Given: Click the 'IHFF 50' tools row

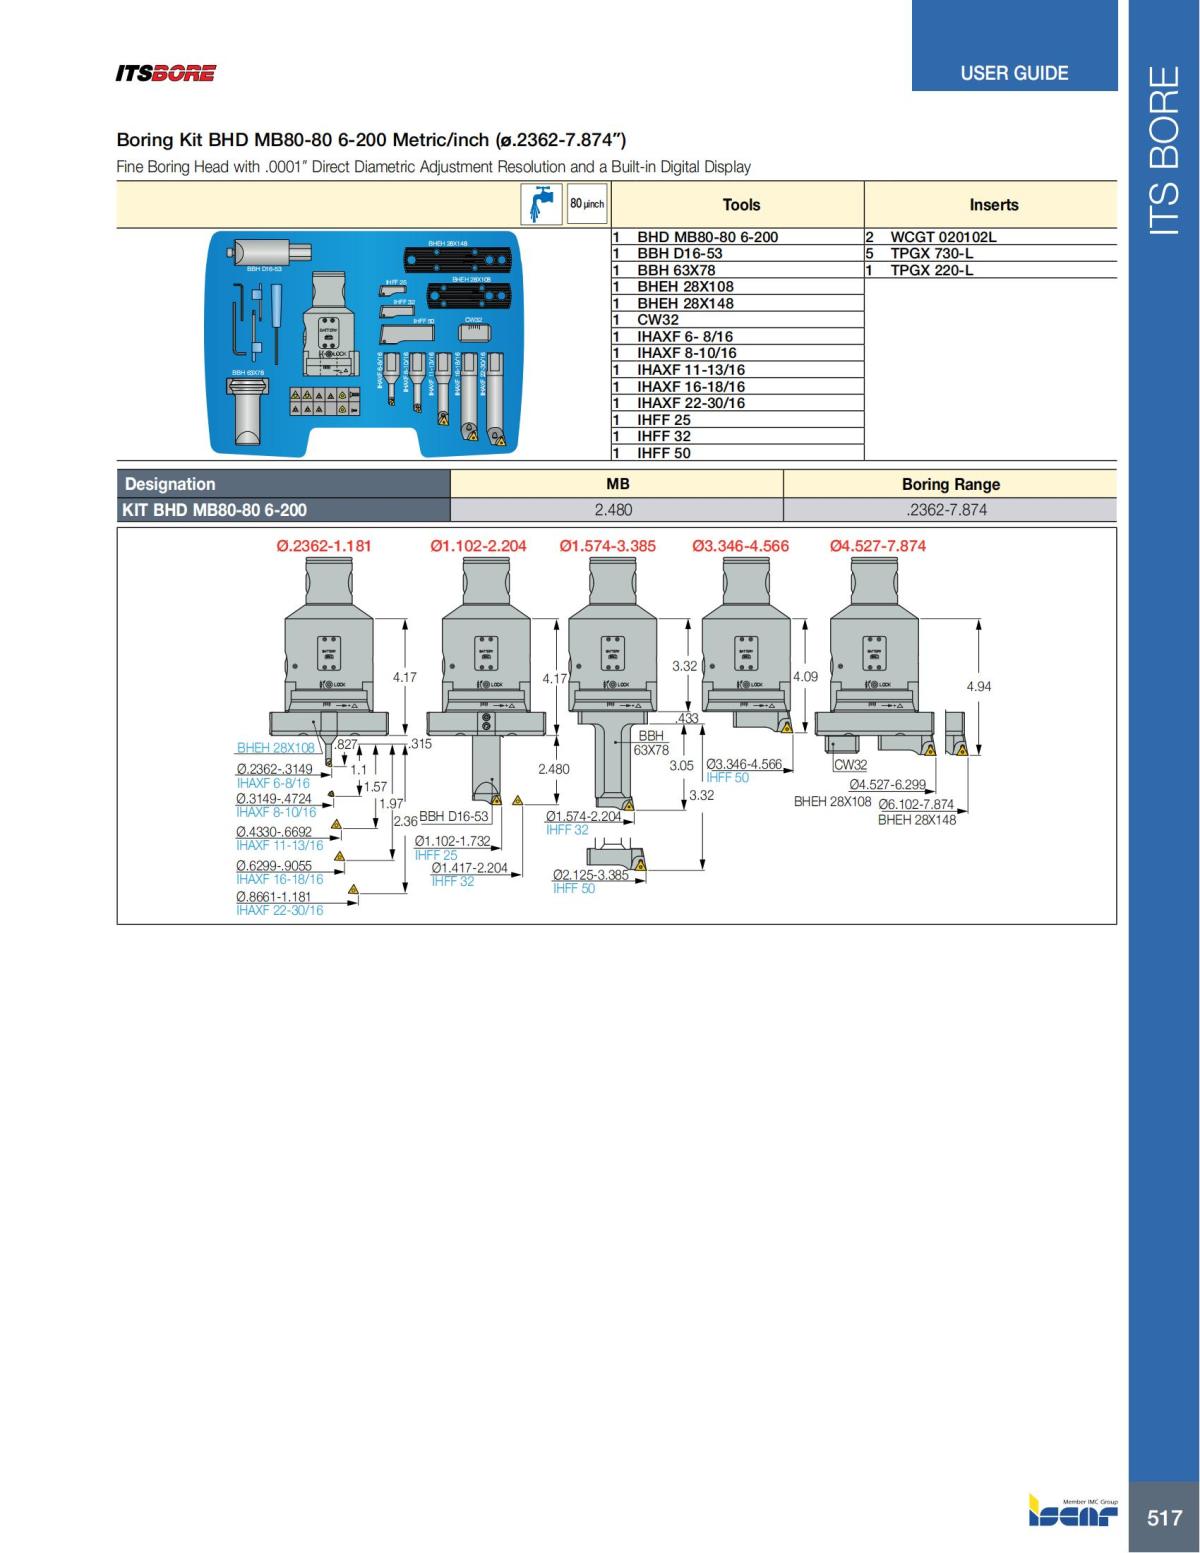Looking at the screenshot, I should coord(738,453).
